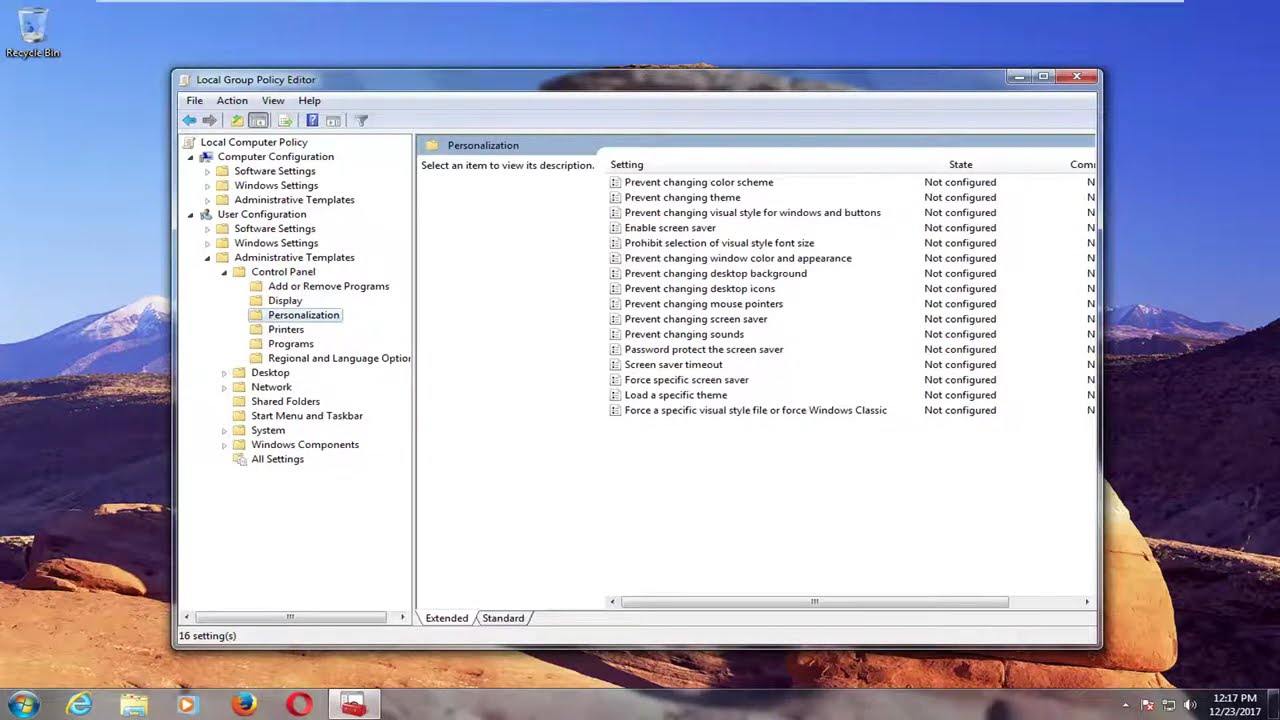Viewport: 1280px width, 720px height.
Task: Toggle Show/Hide Console Tree toolbar icon
Action: pos(258,121)
